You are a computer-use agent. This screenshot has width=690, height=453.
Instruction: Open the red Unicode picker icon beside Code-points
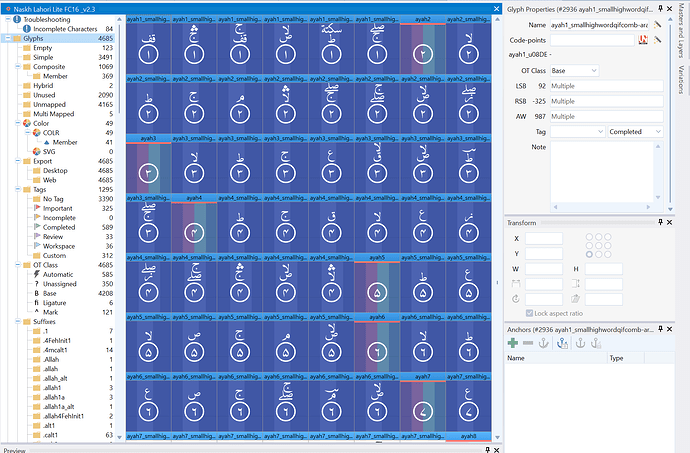(643, 40)
